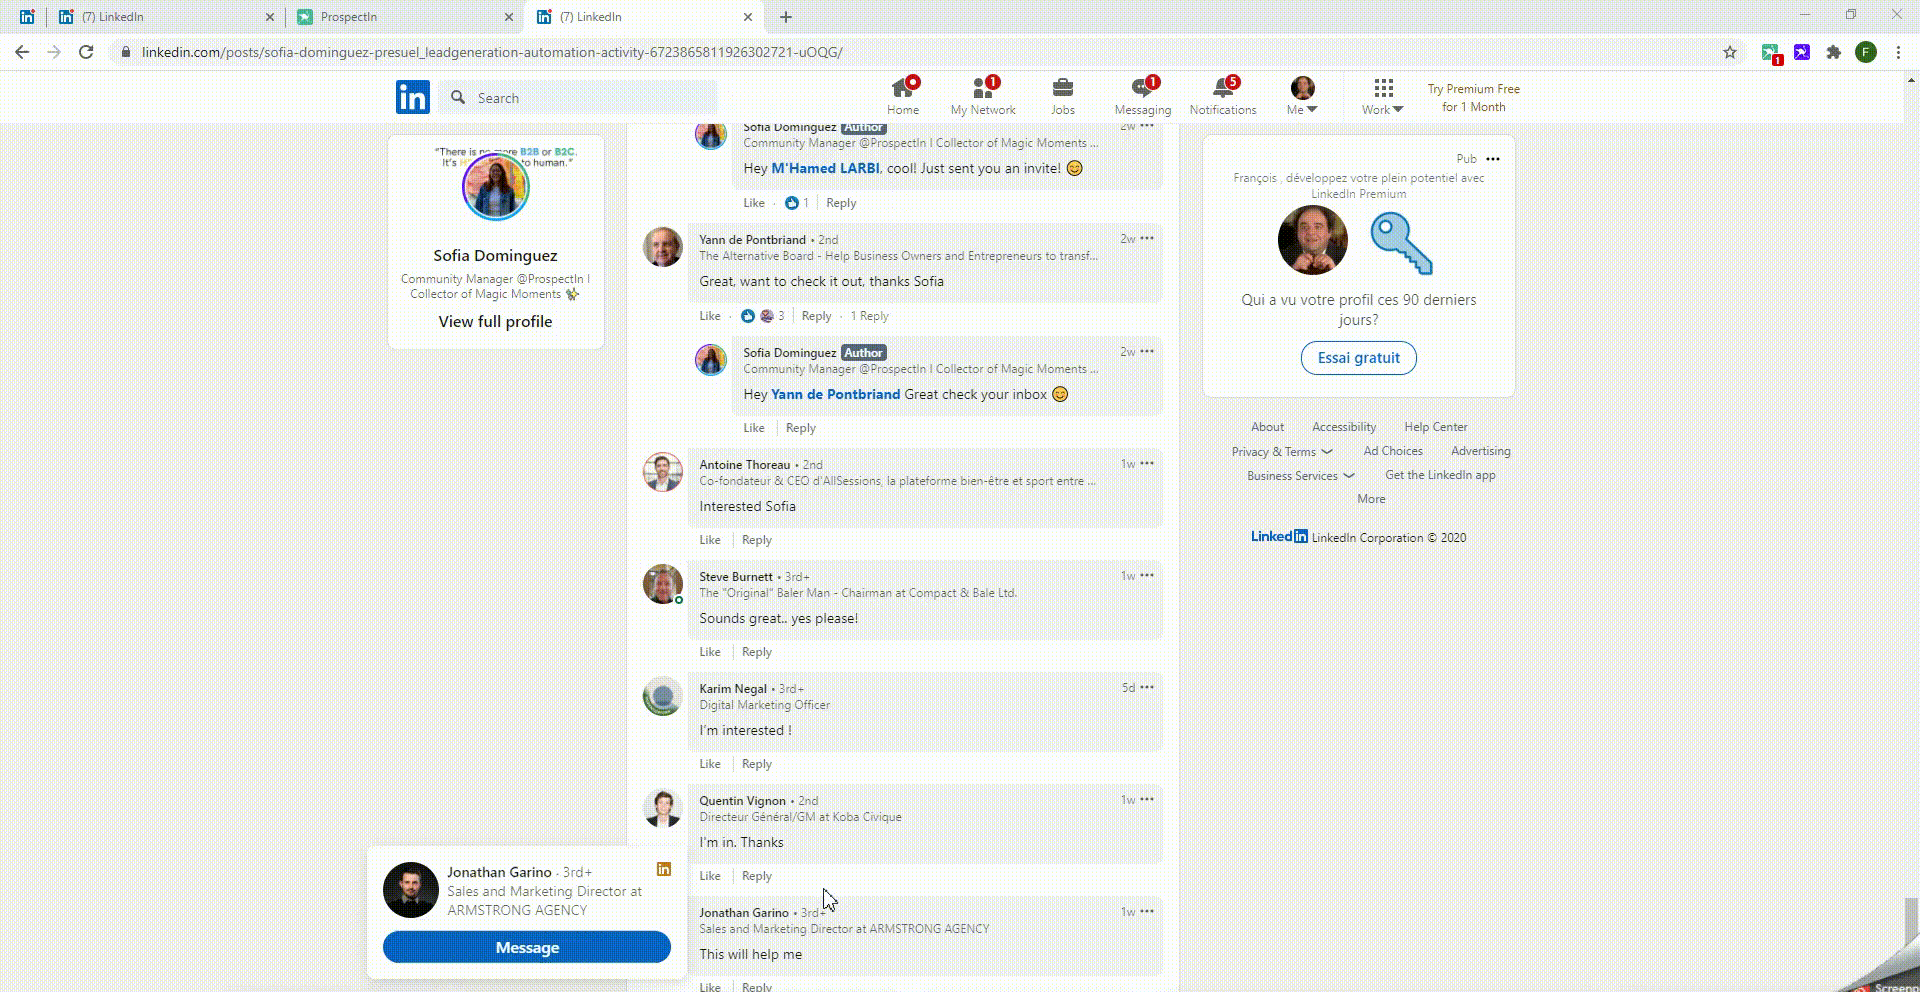Open the Advertising footer link
This screenshot has width=1920, height=992.
point(1481,451)
